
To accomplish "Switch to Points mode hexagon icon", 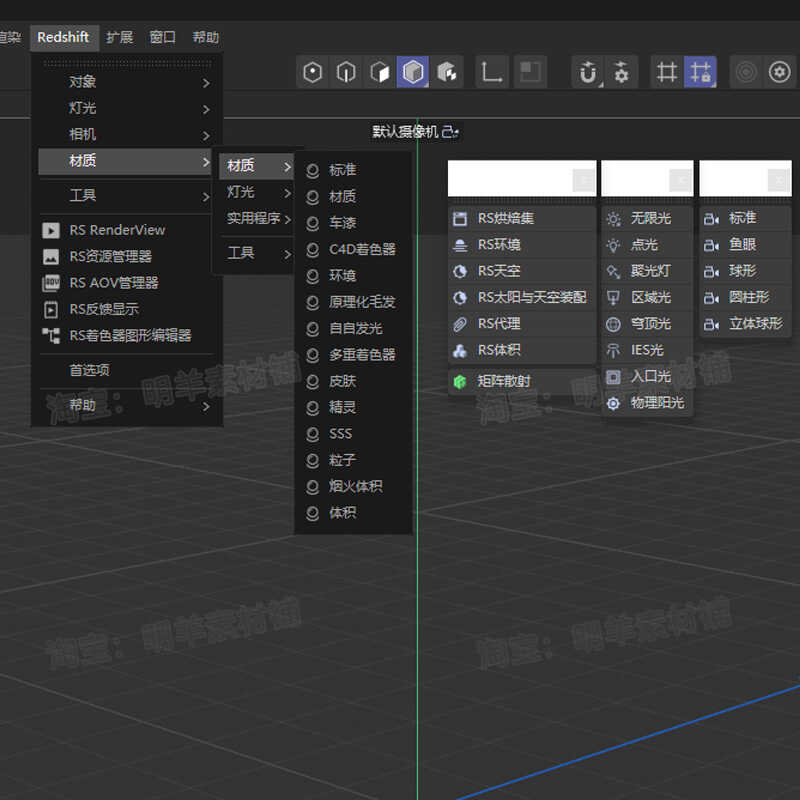I will (312, 72).
